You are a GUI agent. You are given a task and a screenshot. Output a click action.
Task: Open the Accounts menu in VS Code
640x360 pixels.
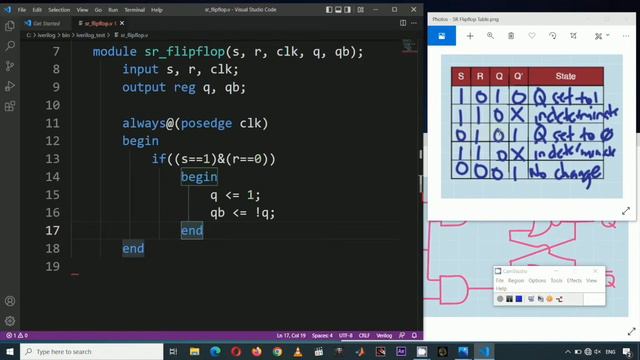point(10,301)
